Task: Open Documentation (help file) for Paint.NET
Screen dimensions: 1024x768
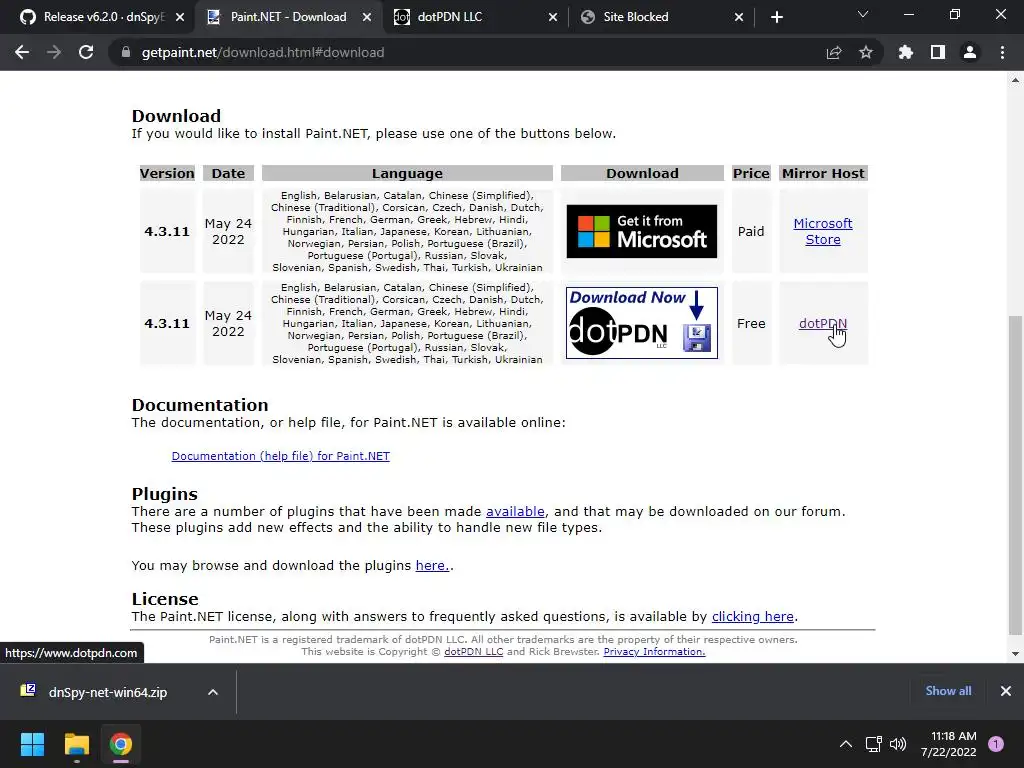Action: tap(280, 456)
